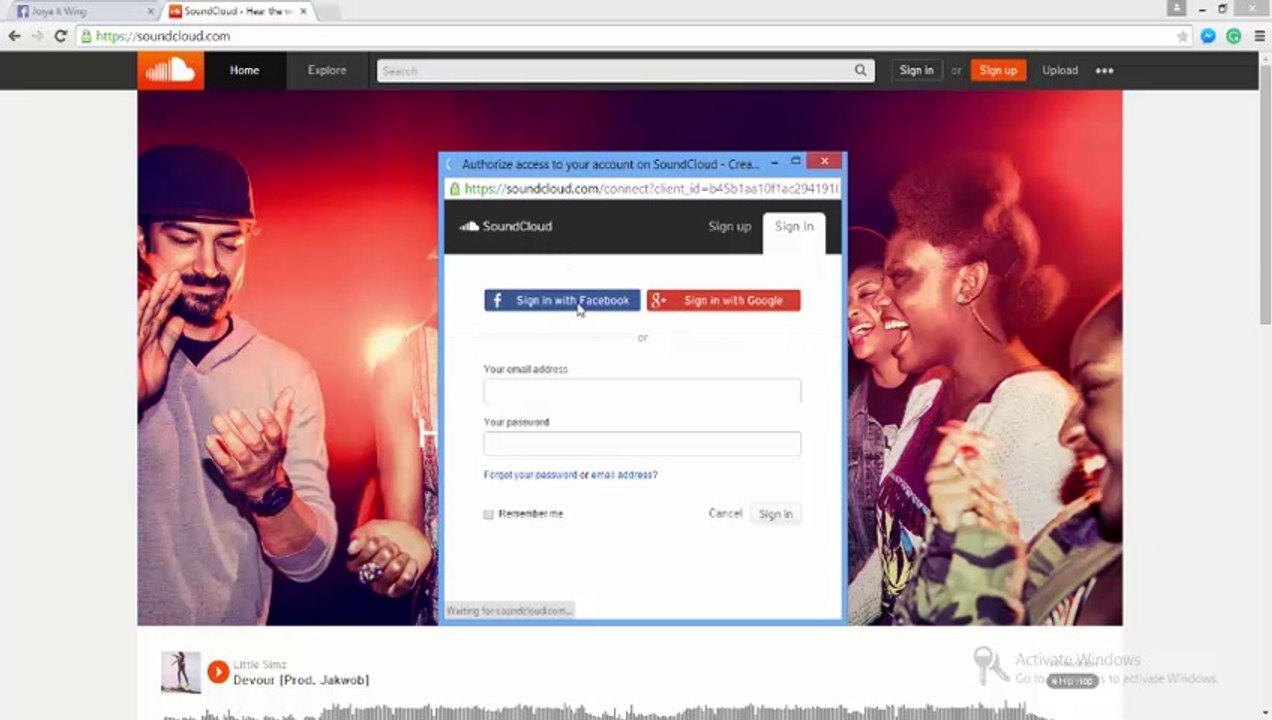Select popup Sign in tab

tap(794, 229)
